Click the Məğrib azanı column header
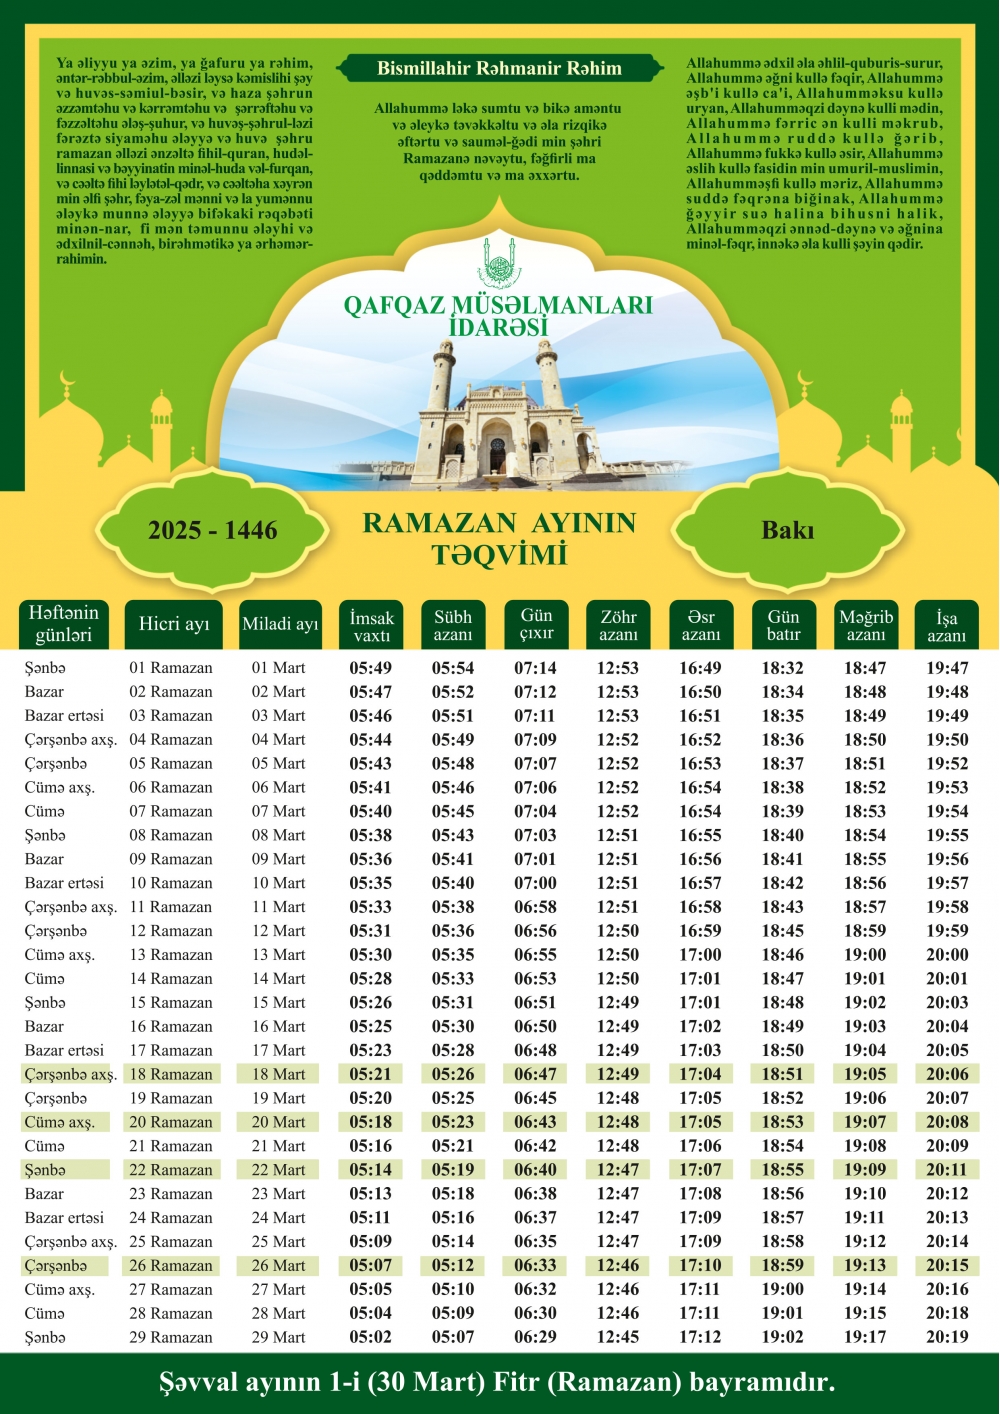Image resolution: width=1000 pixels, height=1414 pixels. pos(866,624)
